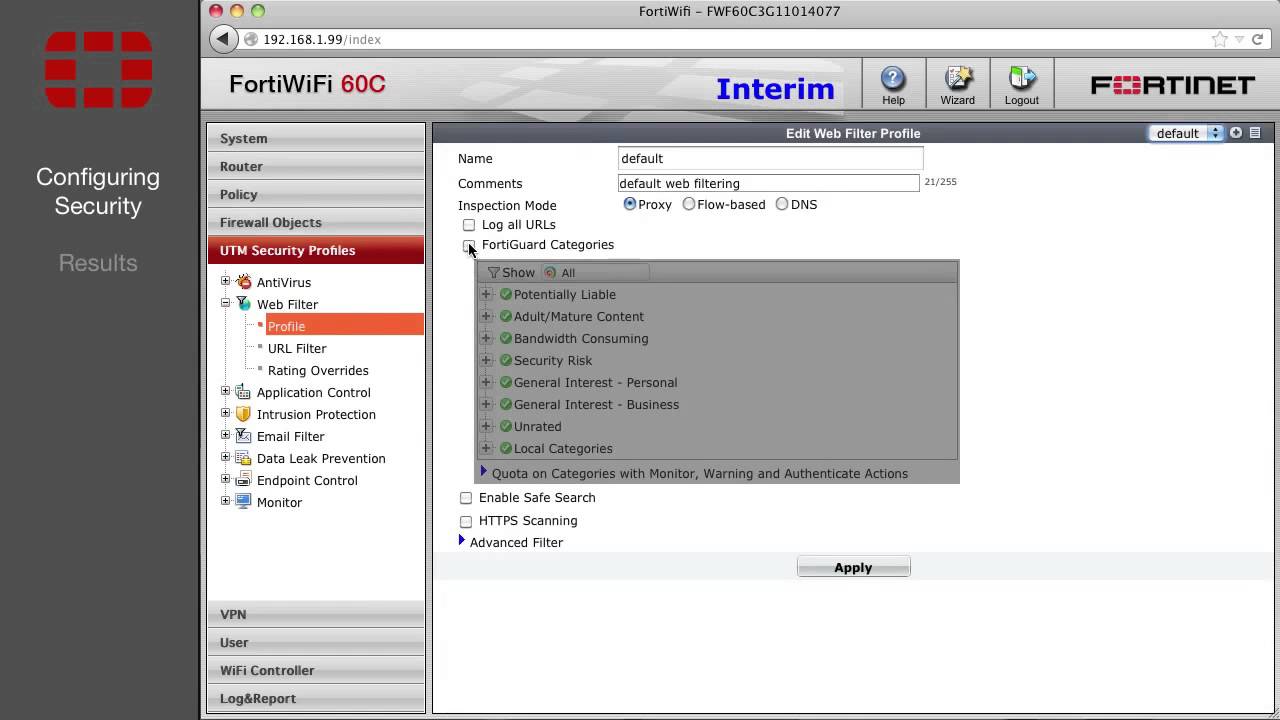Click the Logout icon
This screenshot has height=720, width=1280.
click(x=1022, y=78)
